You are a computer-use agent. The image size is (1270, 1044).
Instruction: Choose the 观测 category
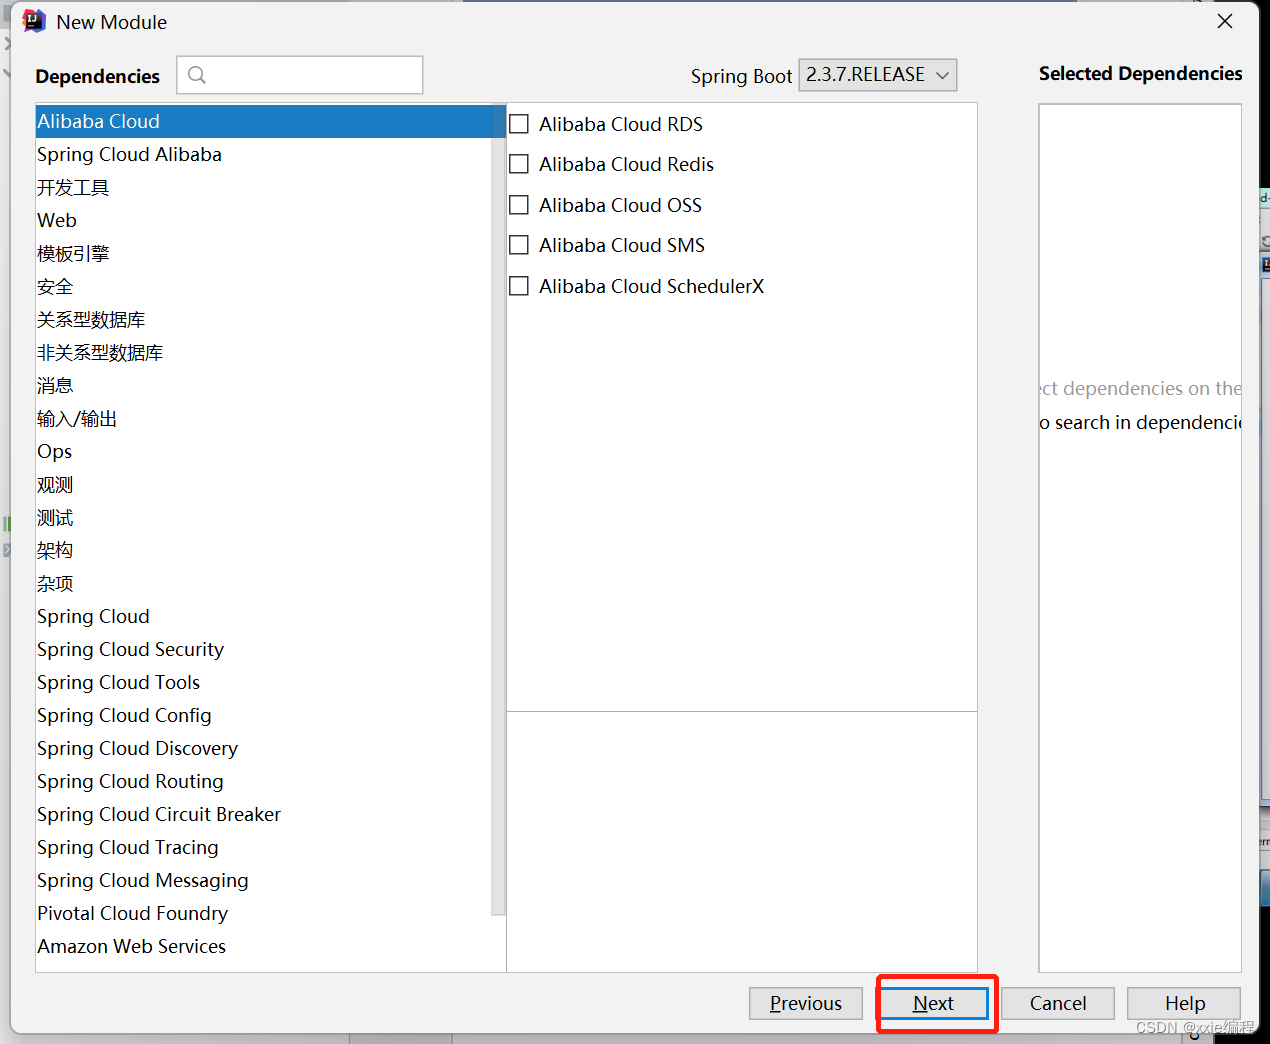(264, 484)
